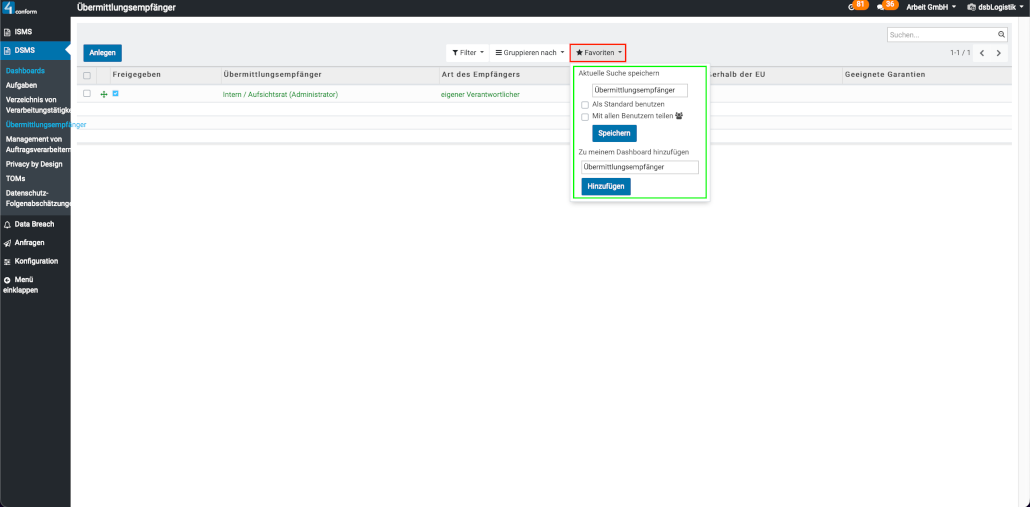
Task: Open the activities clock icon with badge 81
Action: point(852,7)
